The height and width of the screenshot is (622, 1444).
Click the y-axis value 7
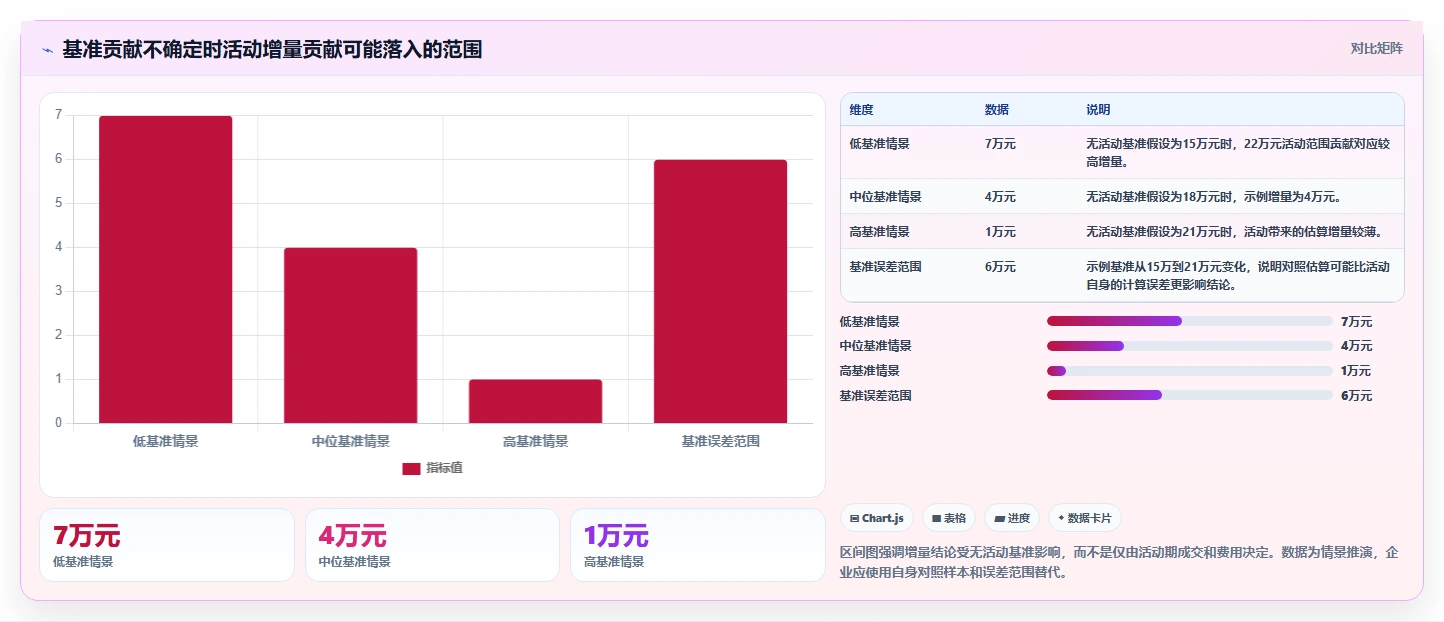58,115
